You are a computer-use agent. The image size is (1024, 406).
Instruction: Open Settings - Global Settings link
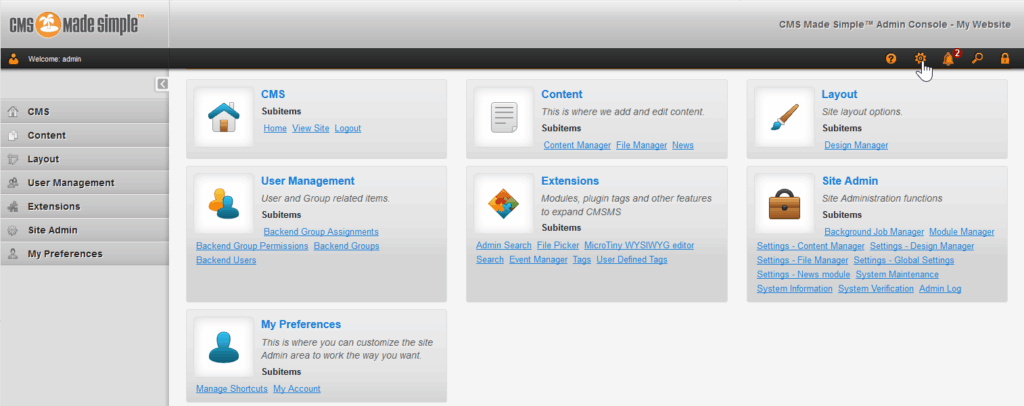coord(904,260)
